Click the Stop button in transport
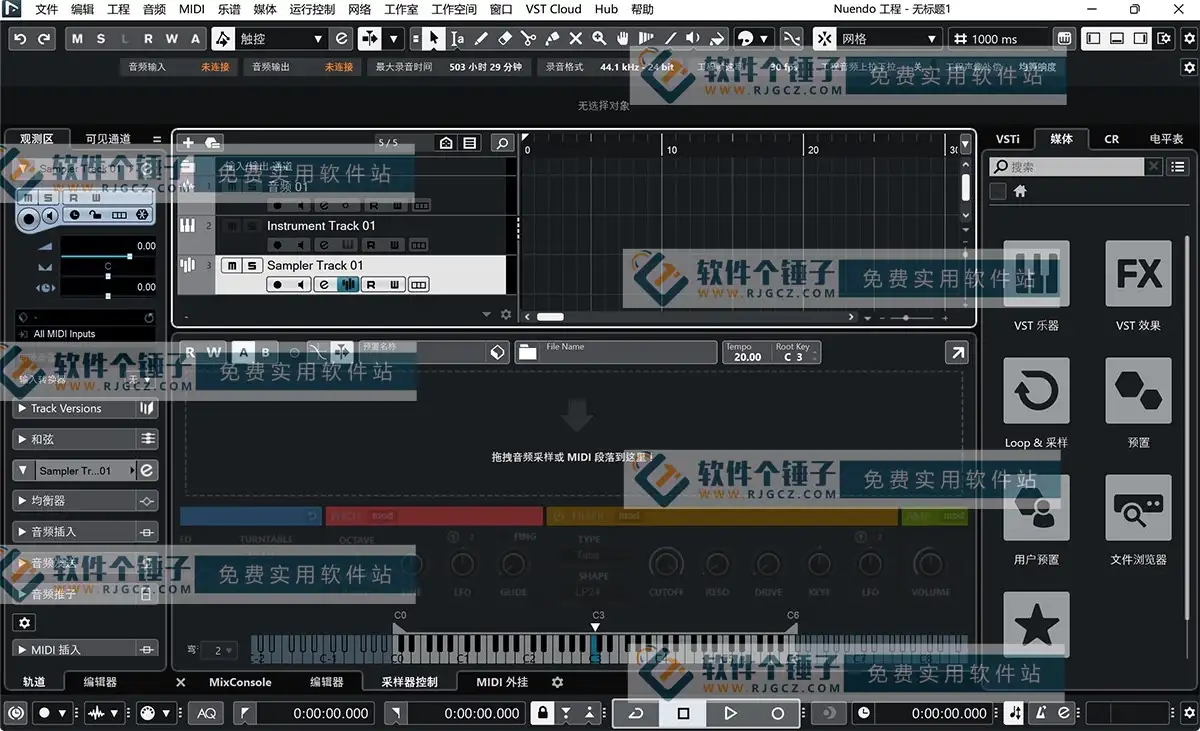 684,713
